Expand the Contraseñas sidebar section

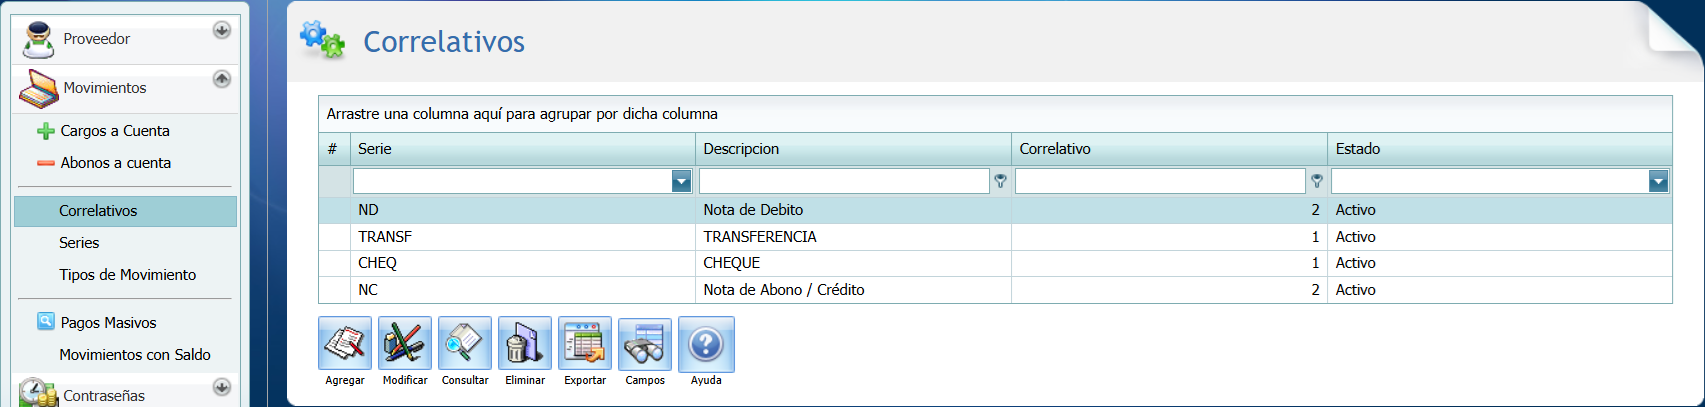(x=222, y=386)
